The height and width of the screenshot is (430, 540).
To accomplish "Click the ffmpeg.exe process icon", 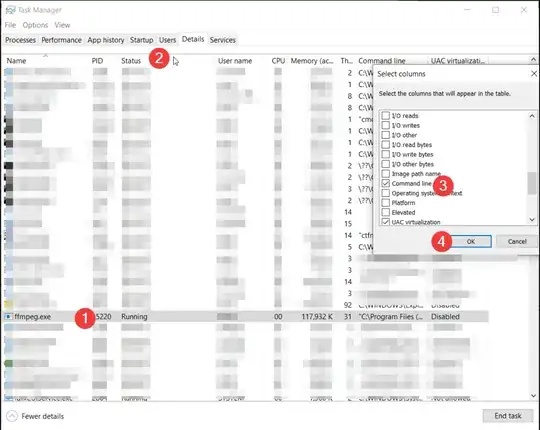I will [x=8, y=316].
